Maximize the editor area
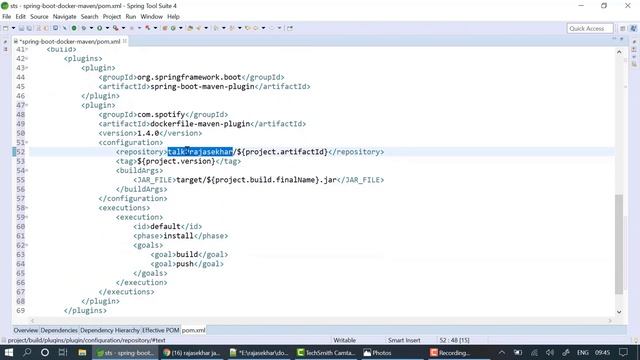Image resolution: width=640 pixels, height=360 pixels. (622, 39)
